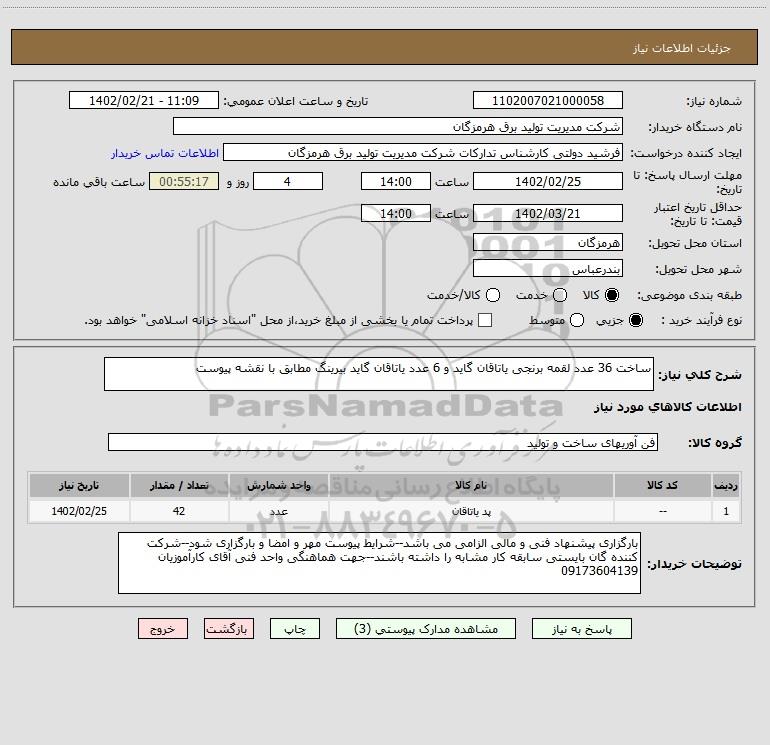Click the واحد شمارش column header
770x745 pixels.
[x=278, y=486]
